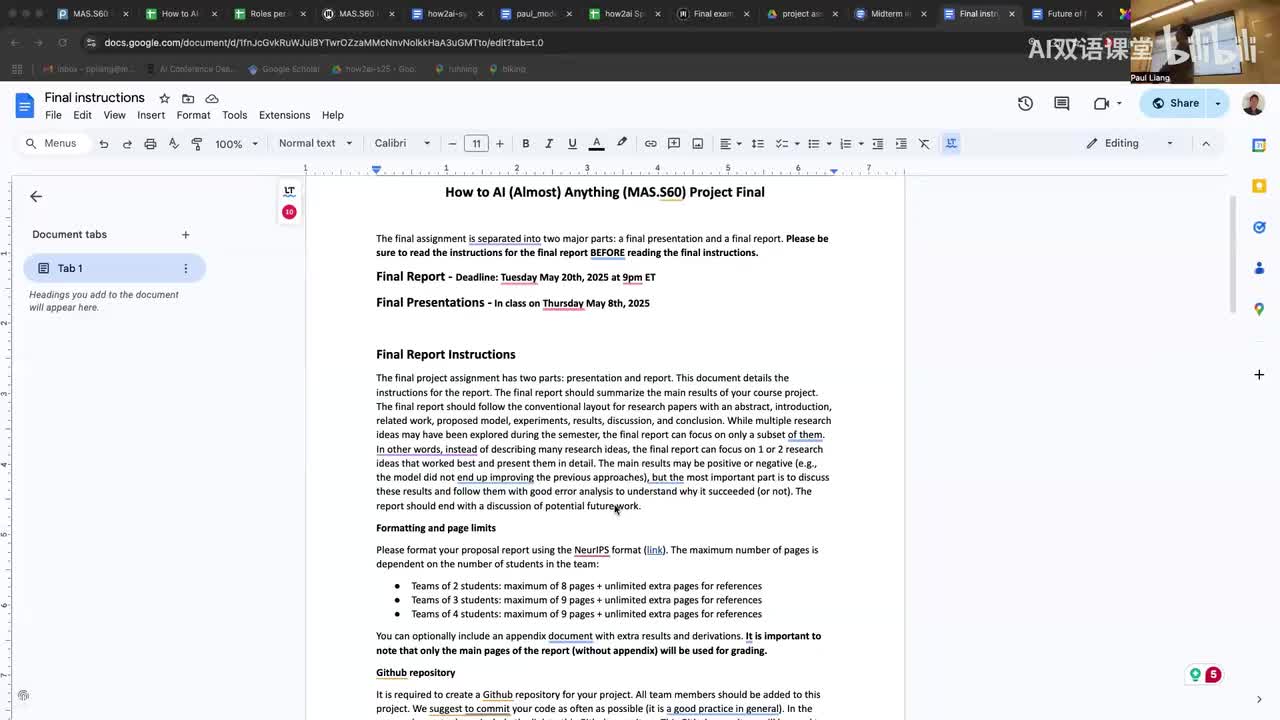Hide the menus with the collapse arrow

(1205, 143)
